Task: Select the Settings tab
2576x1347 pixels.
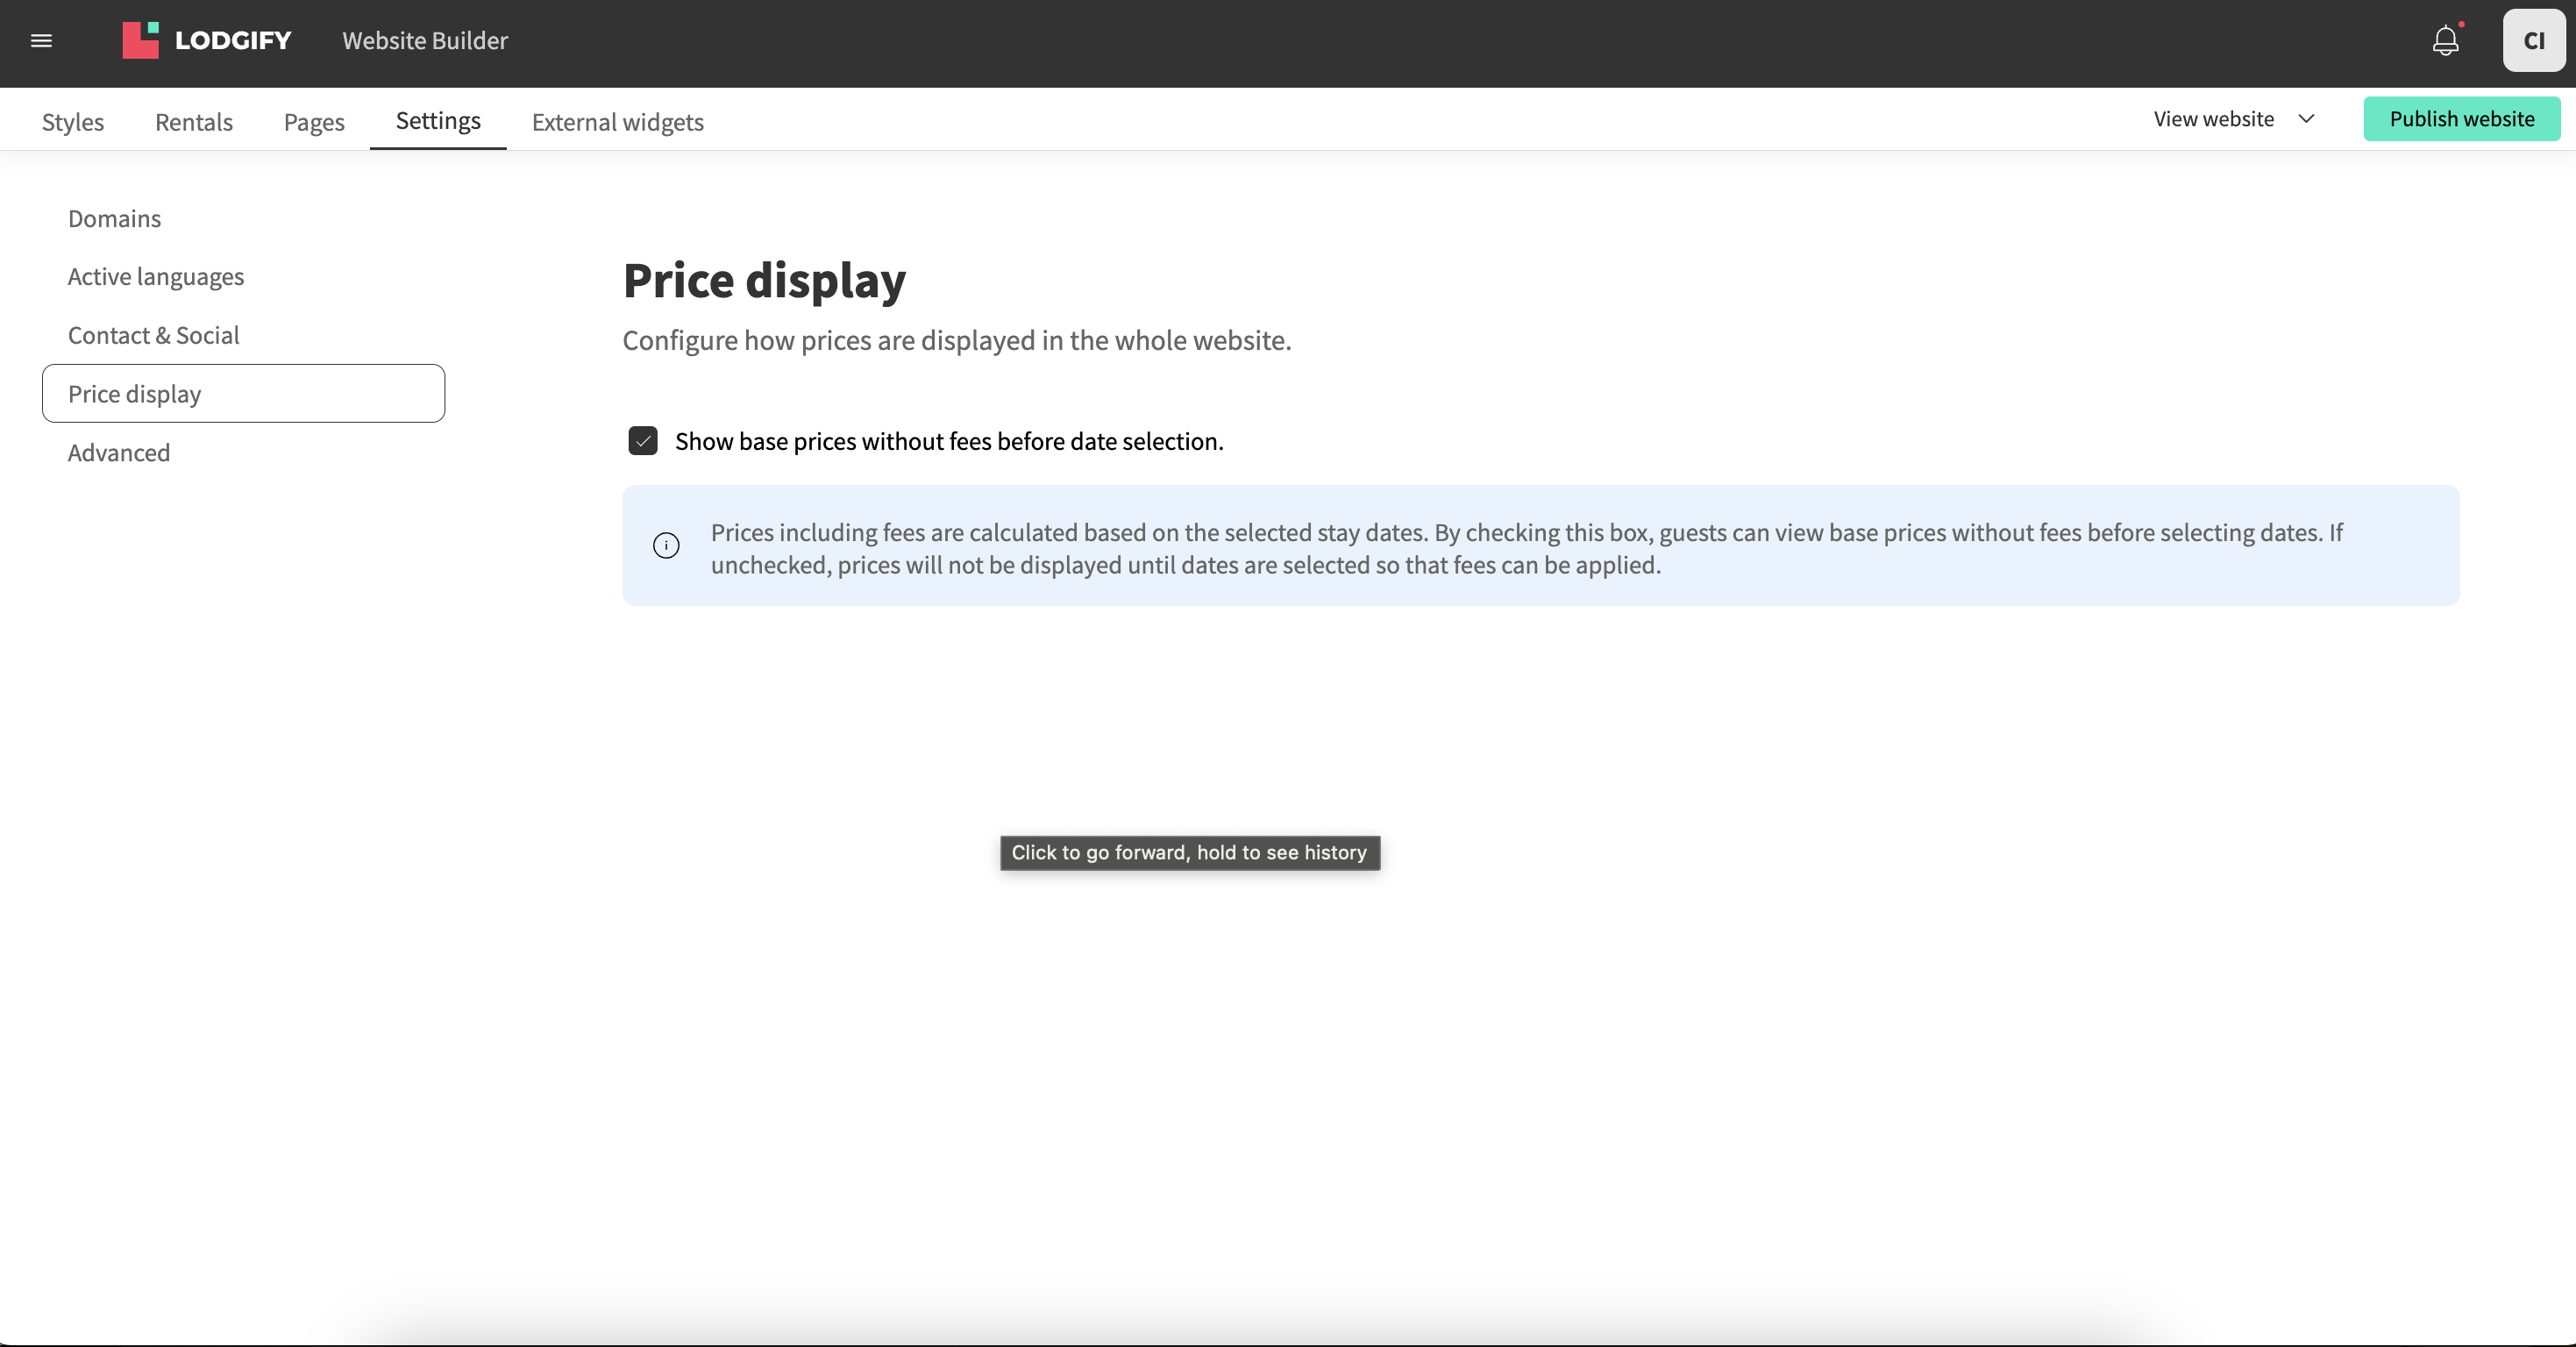Action: [438, 121]
